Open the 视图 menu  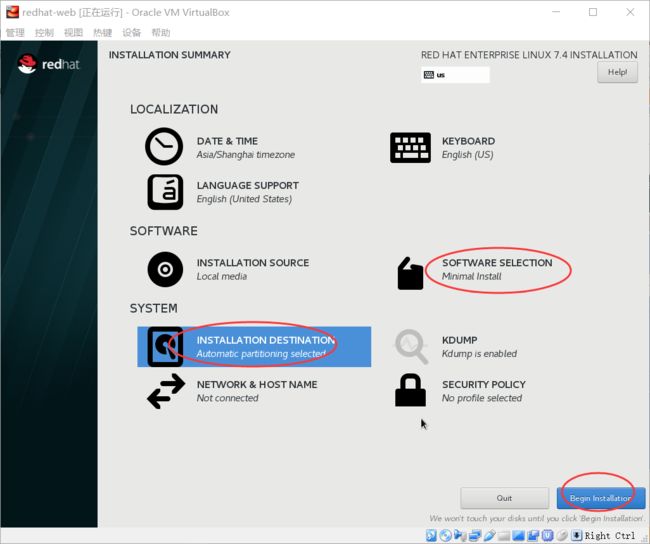73,32
